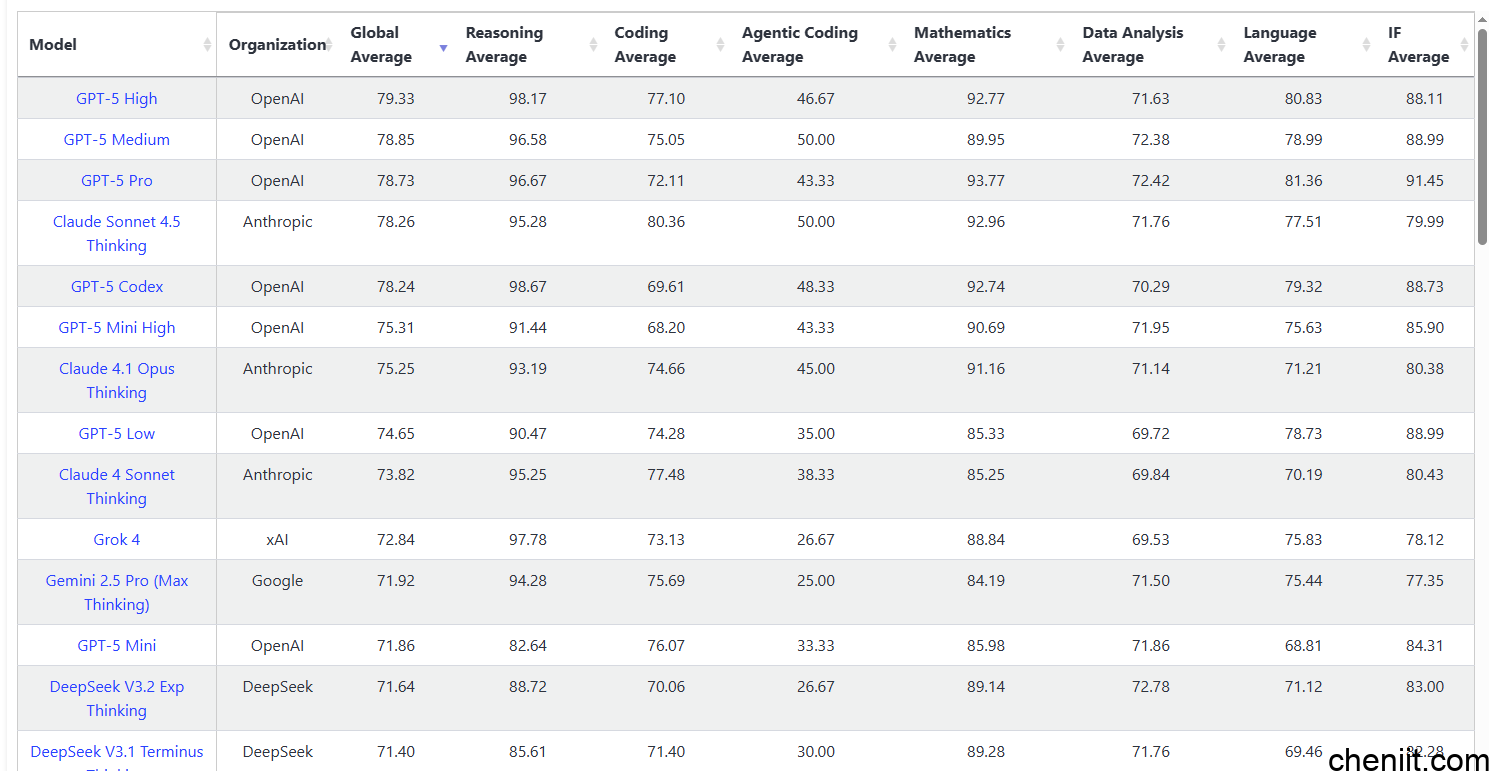Click sort arrows in Coding Average header
This screenshot has width=1489, height=771.
[x=720, y=45]
